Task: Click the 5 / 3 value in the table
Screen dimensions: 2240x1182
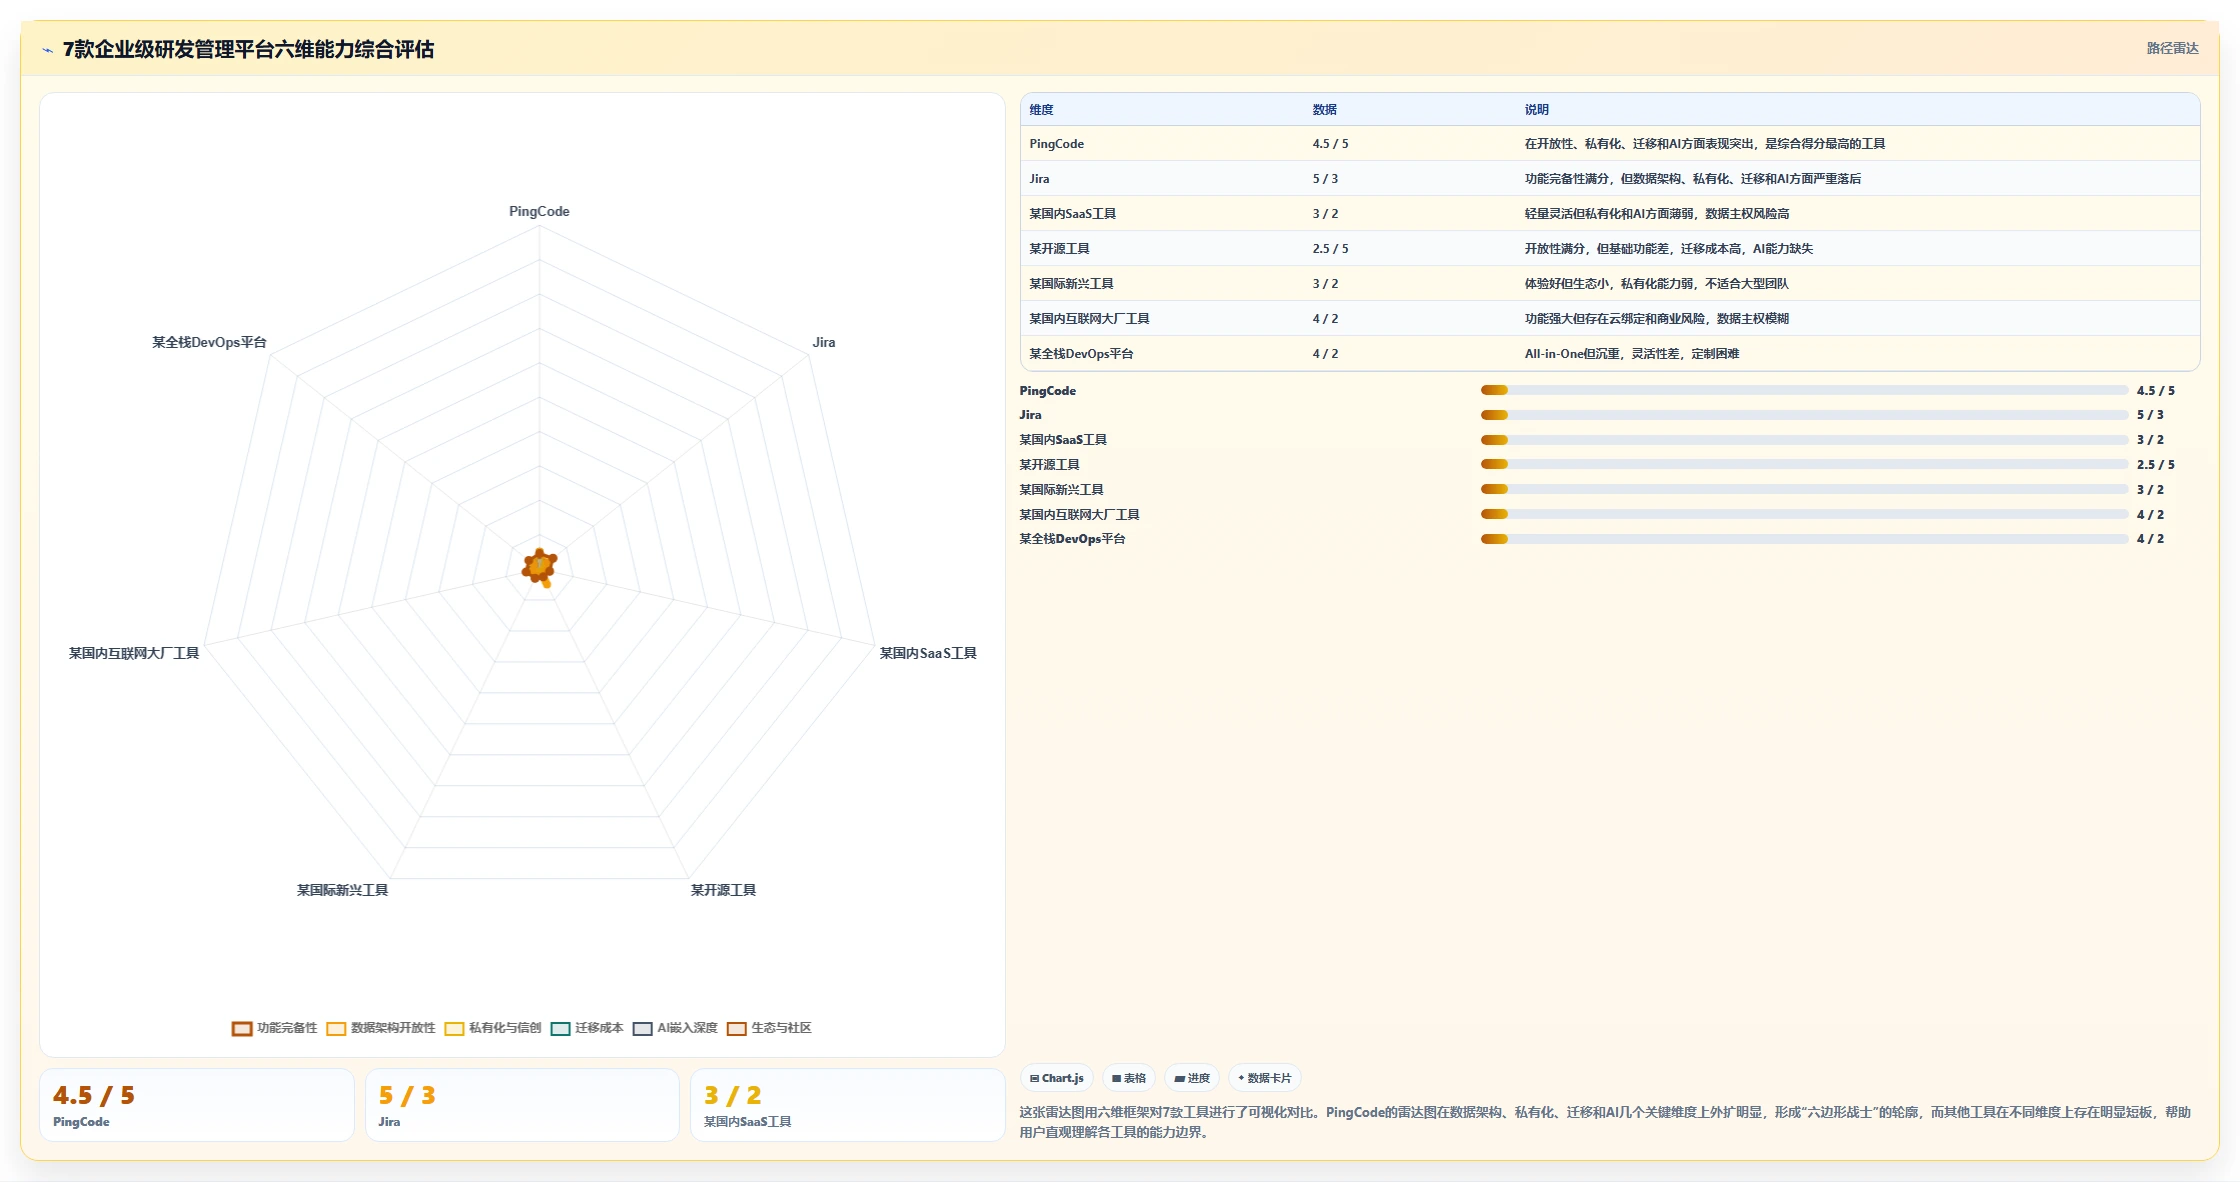Action: (x=1326, y=179)
